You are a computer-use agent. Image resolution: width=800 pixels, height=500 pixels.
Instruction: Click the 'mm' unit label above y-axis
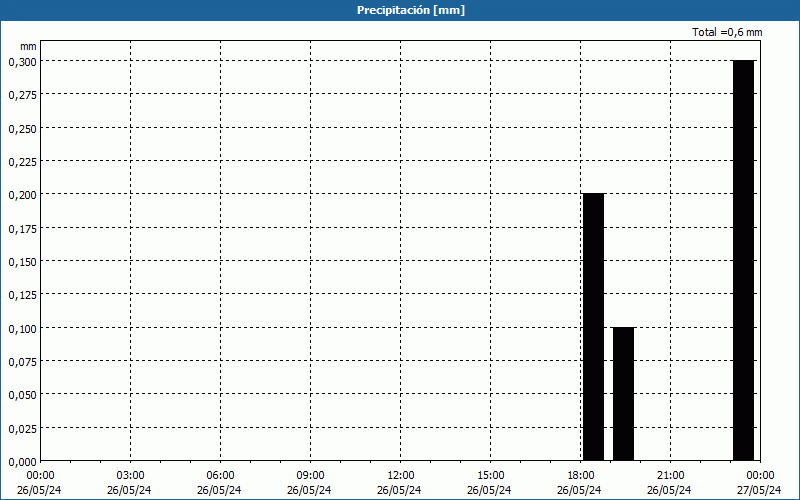[x=28, y=46]
